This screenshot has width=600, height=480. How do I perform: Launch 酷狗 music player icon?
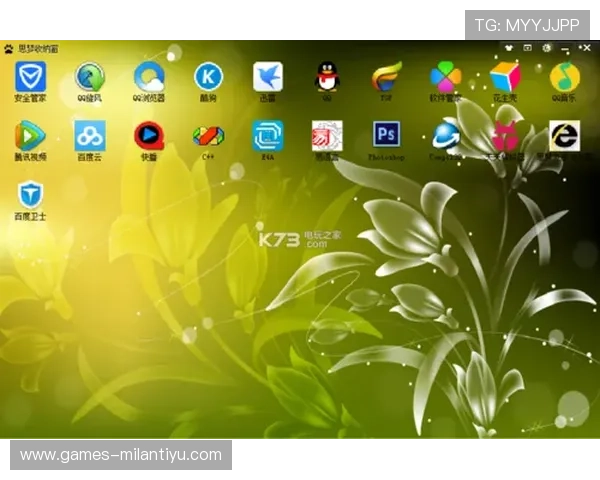click(x=208, y=77)
